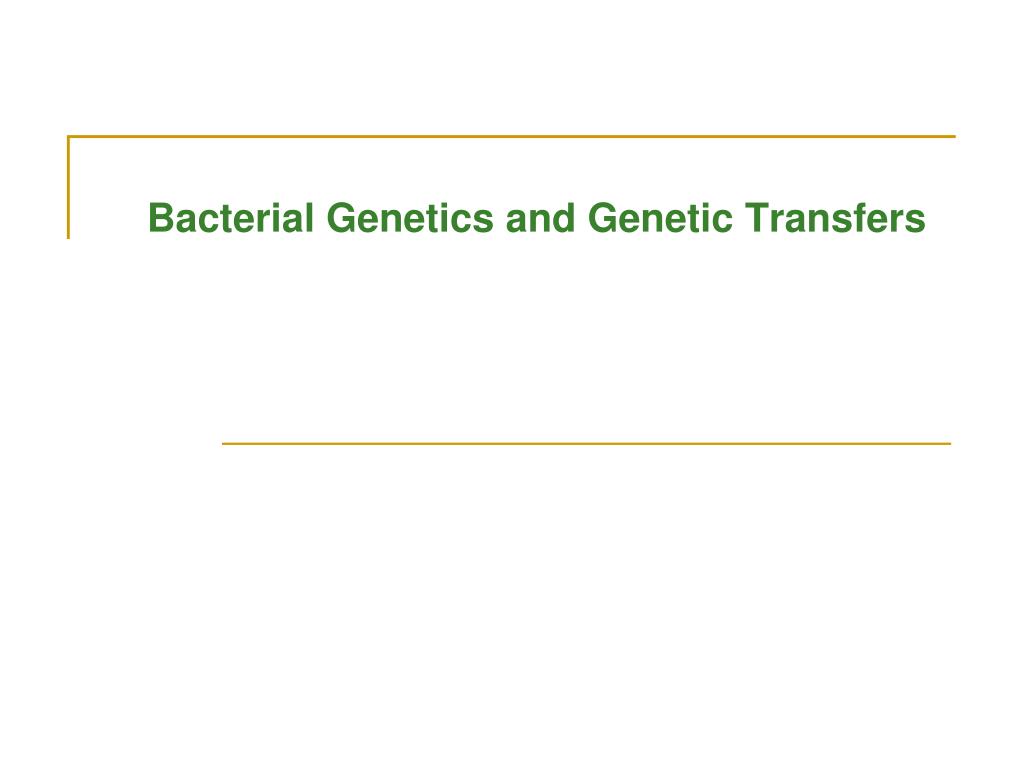Viewport: 1024px width, 768px height.
Task: Click the bottom end of vertical gold line
Action: (x=69, y=236)
